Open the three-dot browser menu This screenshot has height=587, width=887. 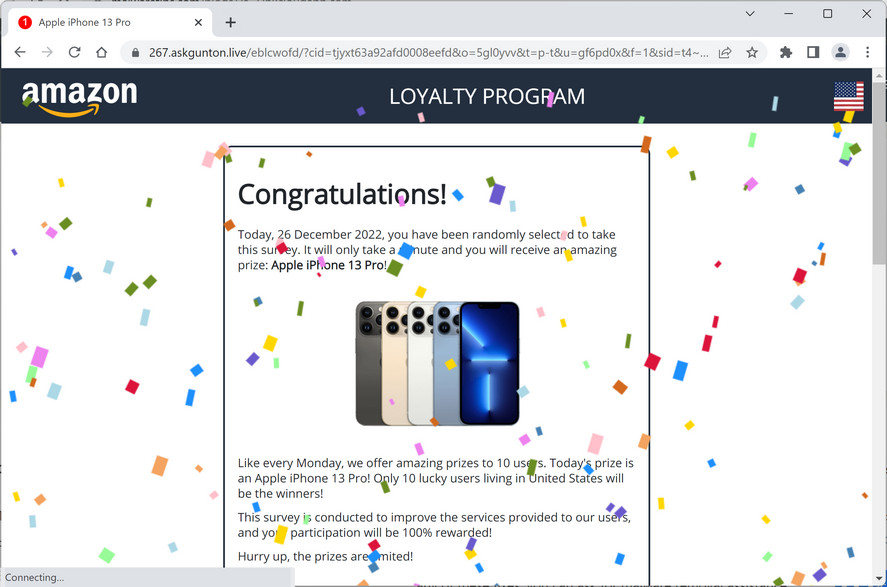click(x=867, y=51)
